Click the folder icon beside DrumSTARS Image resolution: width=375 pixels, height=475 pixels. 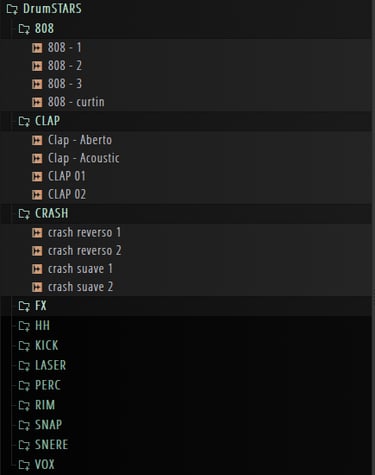[x=12, y=9]
